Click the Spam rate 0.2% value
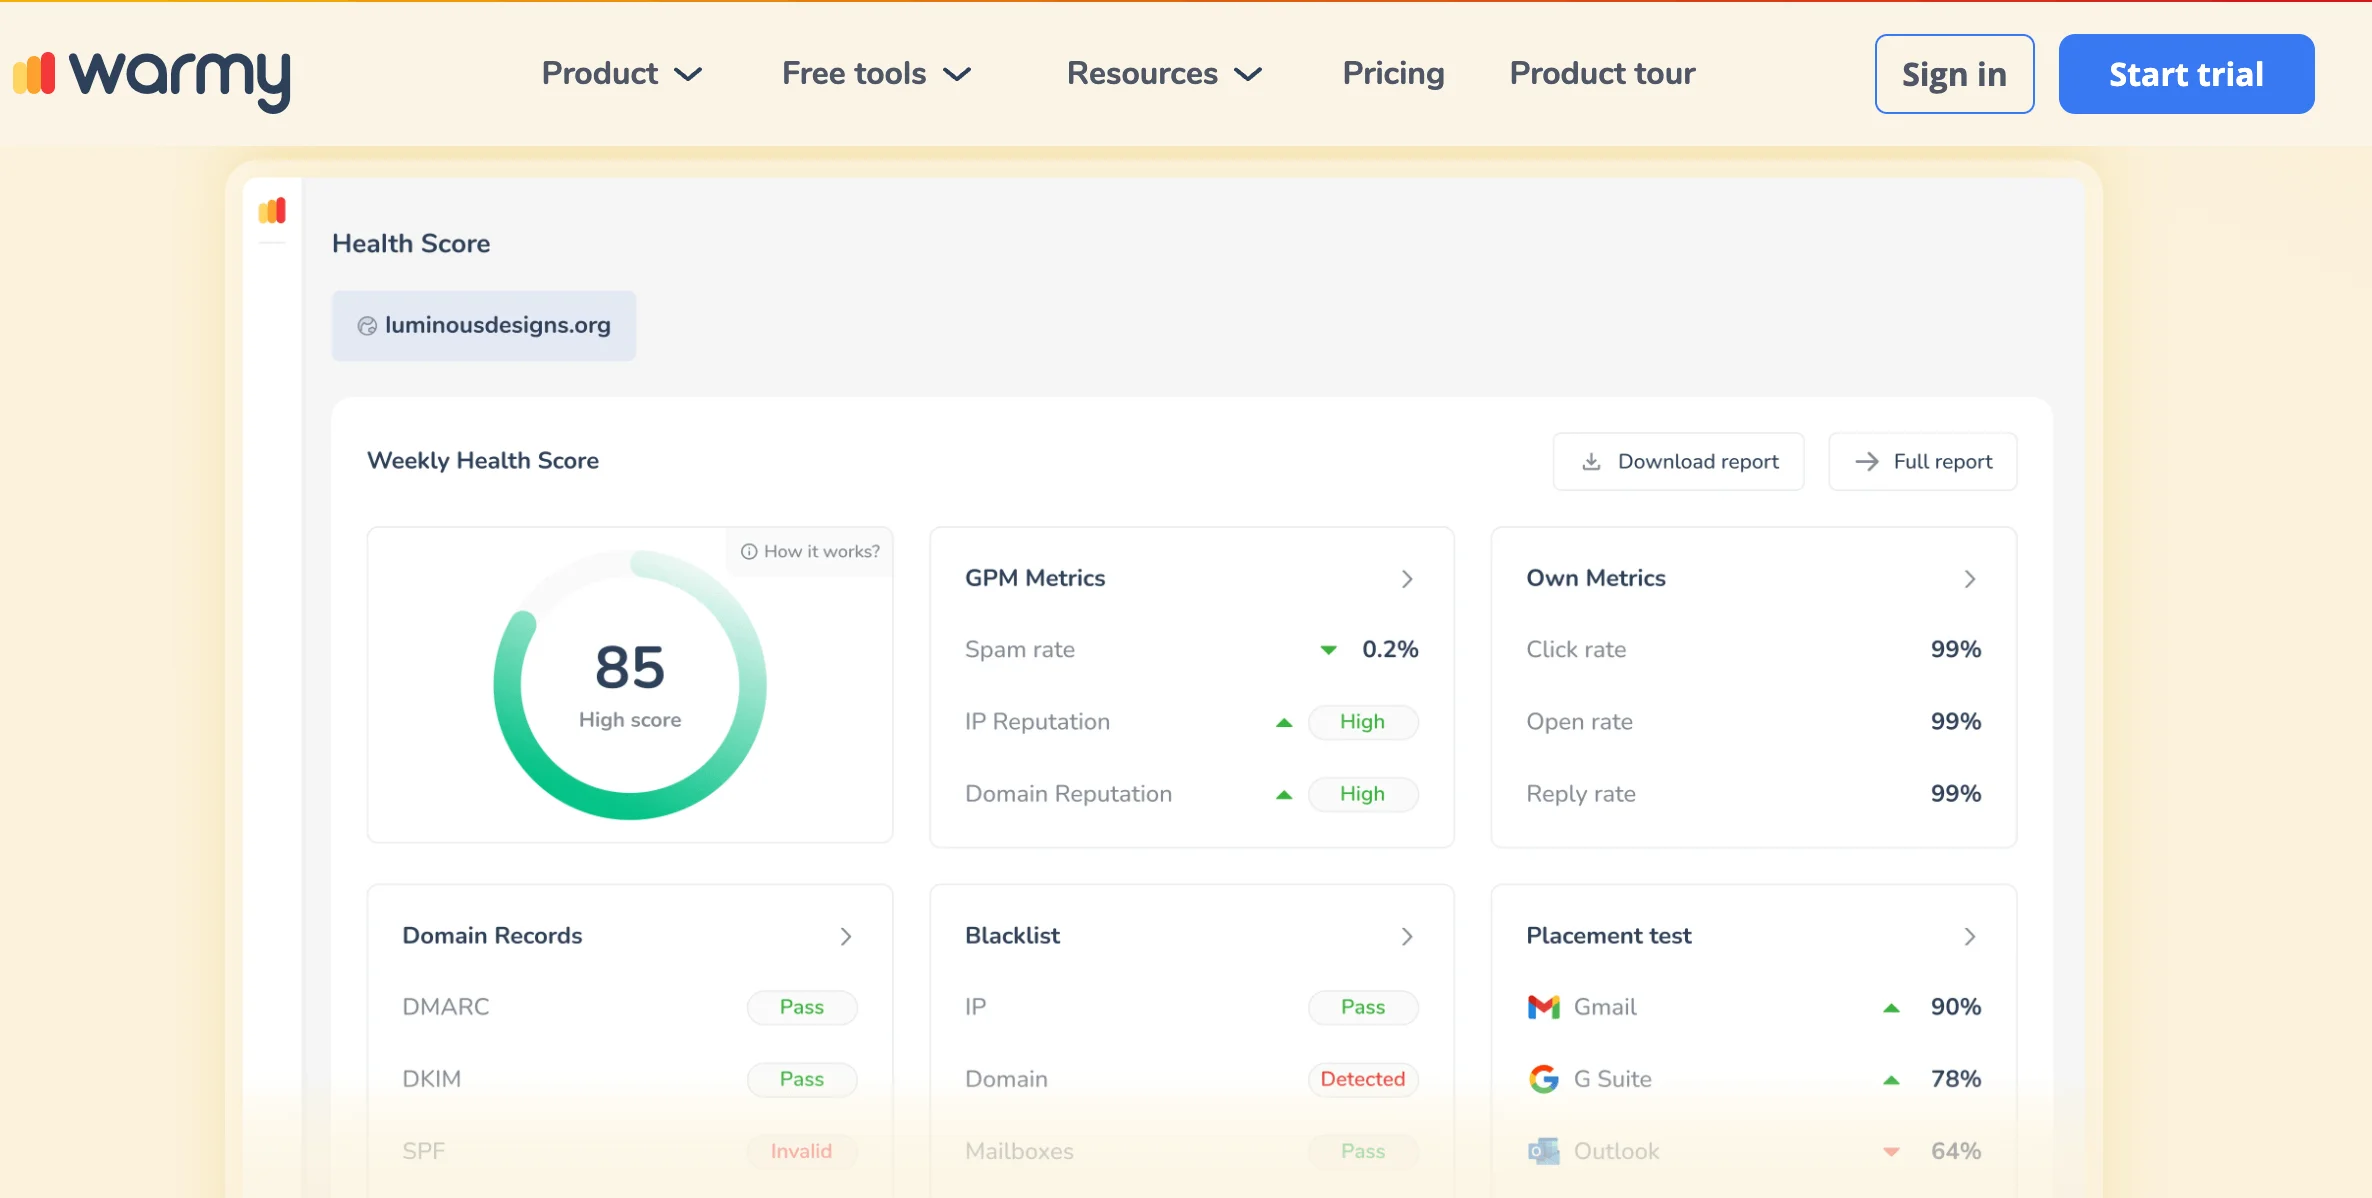The height and width of the screenshot is (1198, 2372). coord(1390,650)
